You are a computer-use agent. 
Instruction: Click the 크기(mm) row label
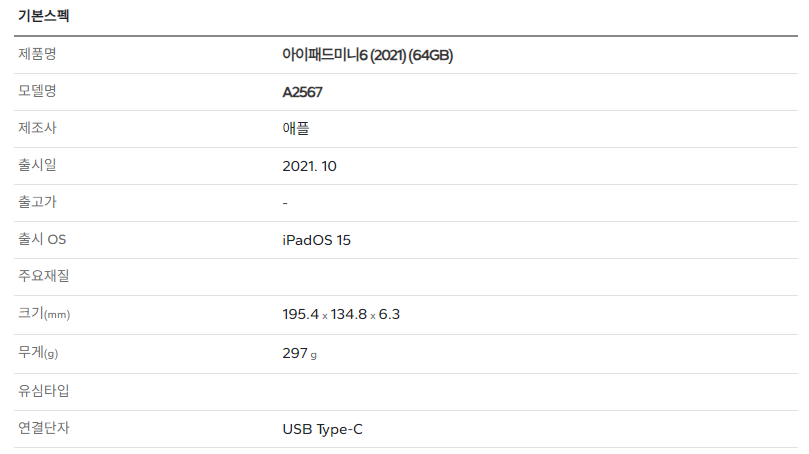(x=44, y=314)
